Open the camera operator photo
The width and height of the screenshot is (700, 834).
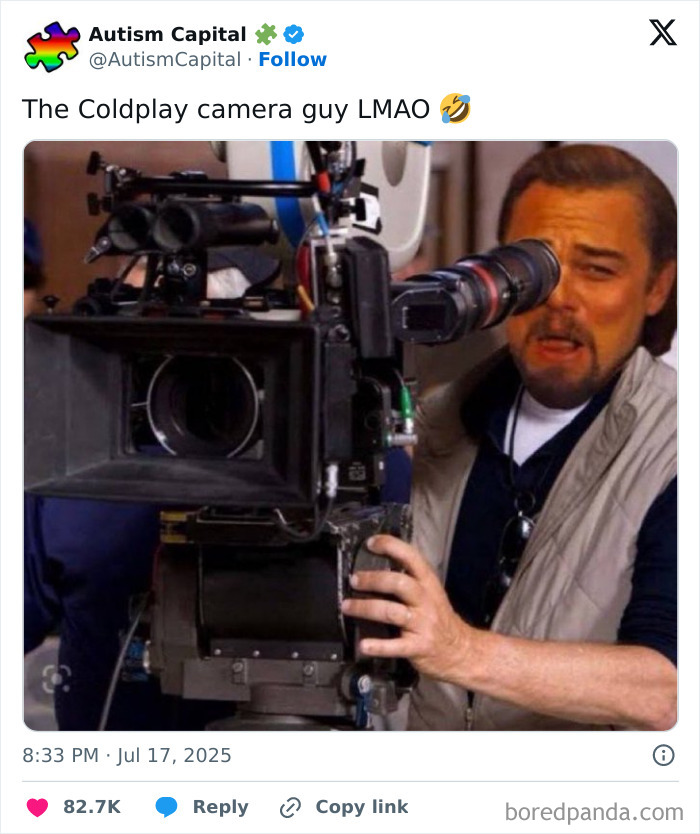coord(351,435)
